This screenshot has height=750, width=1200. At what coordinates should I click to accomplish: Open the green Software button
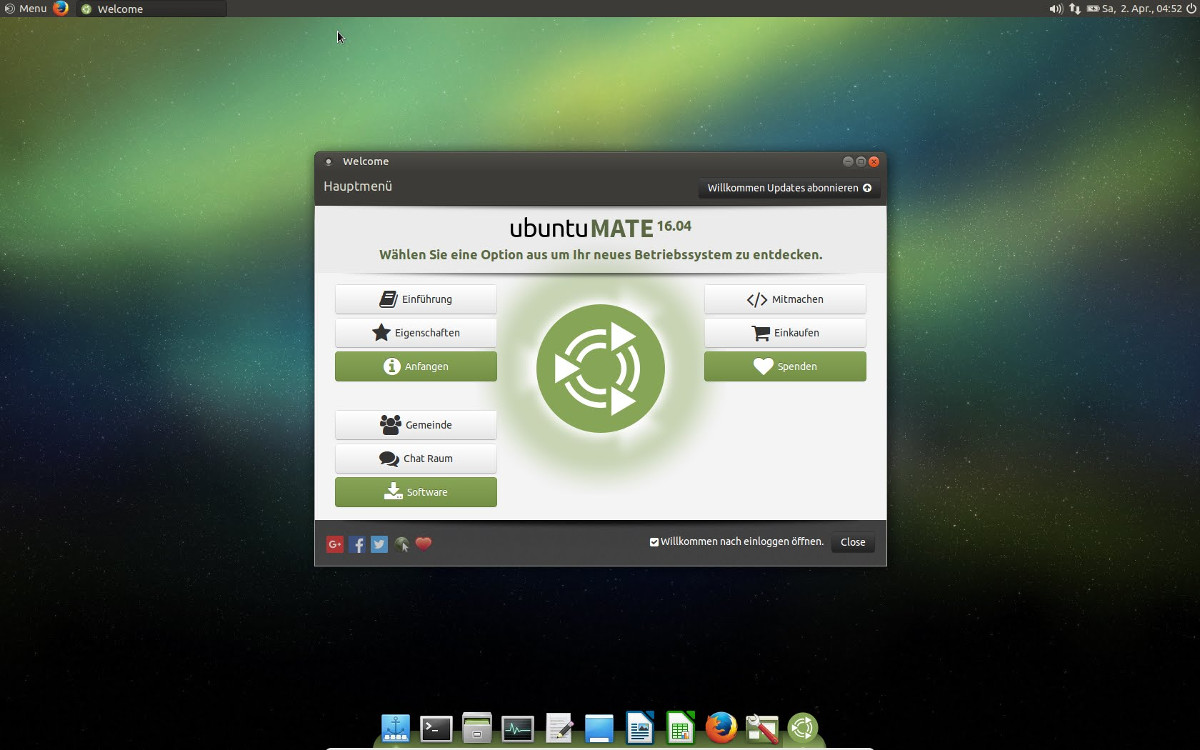coord(416,493)
